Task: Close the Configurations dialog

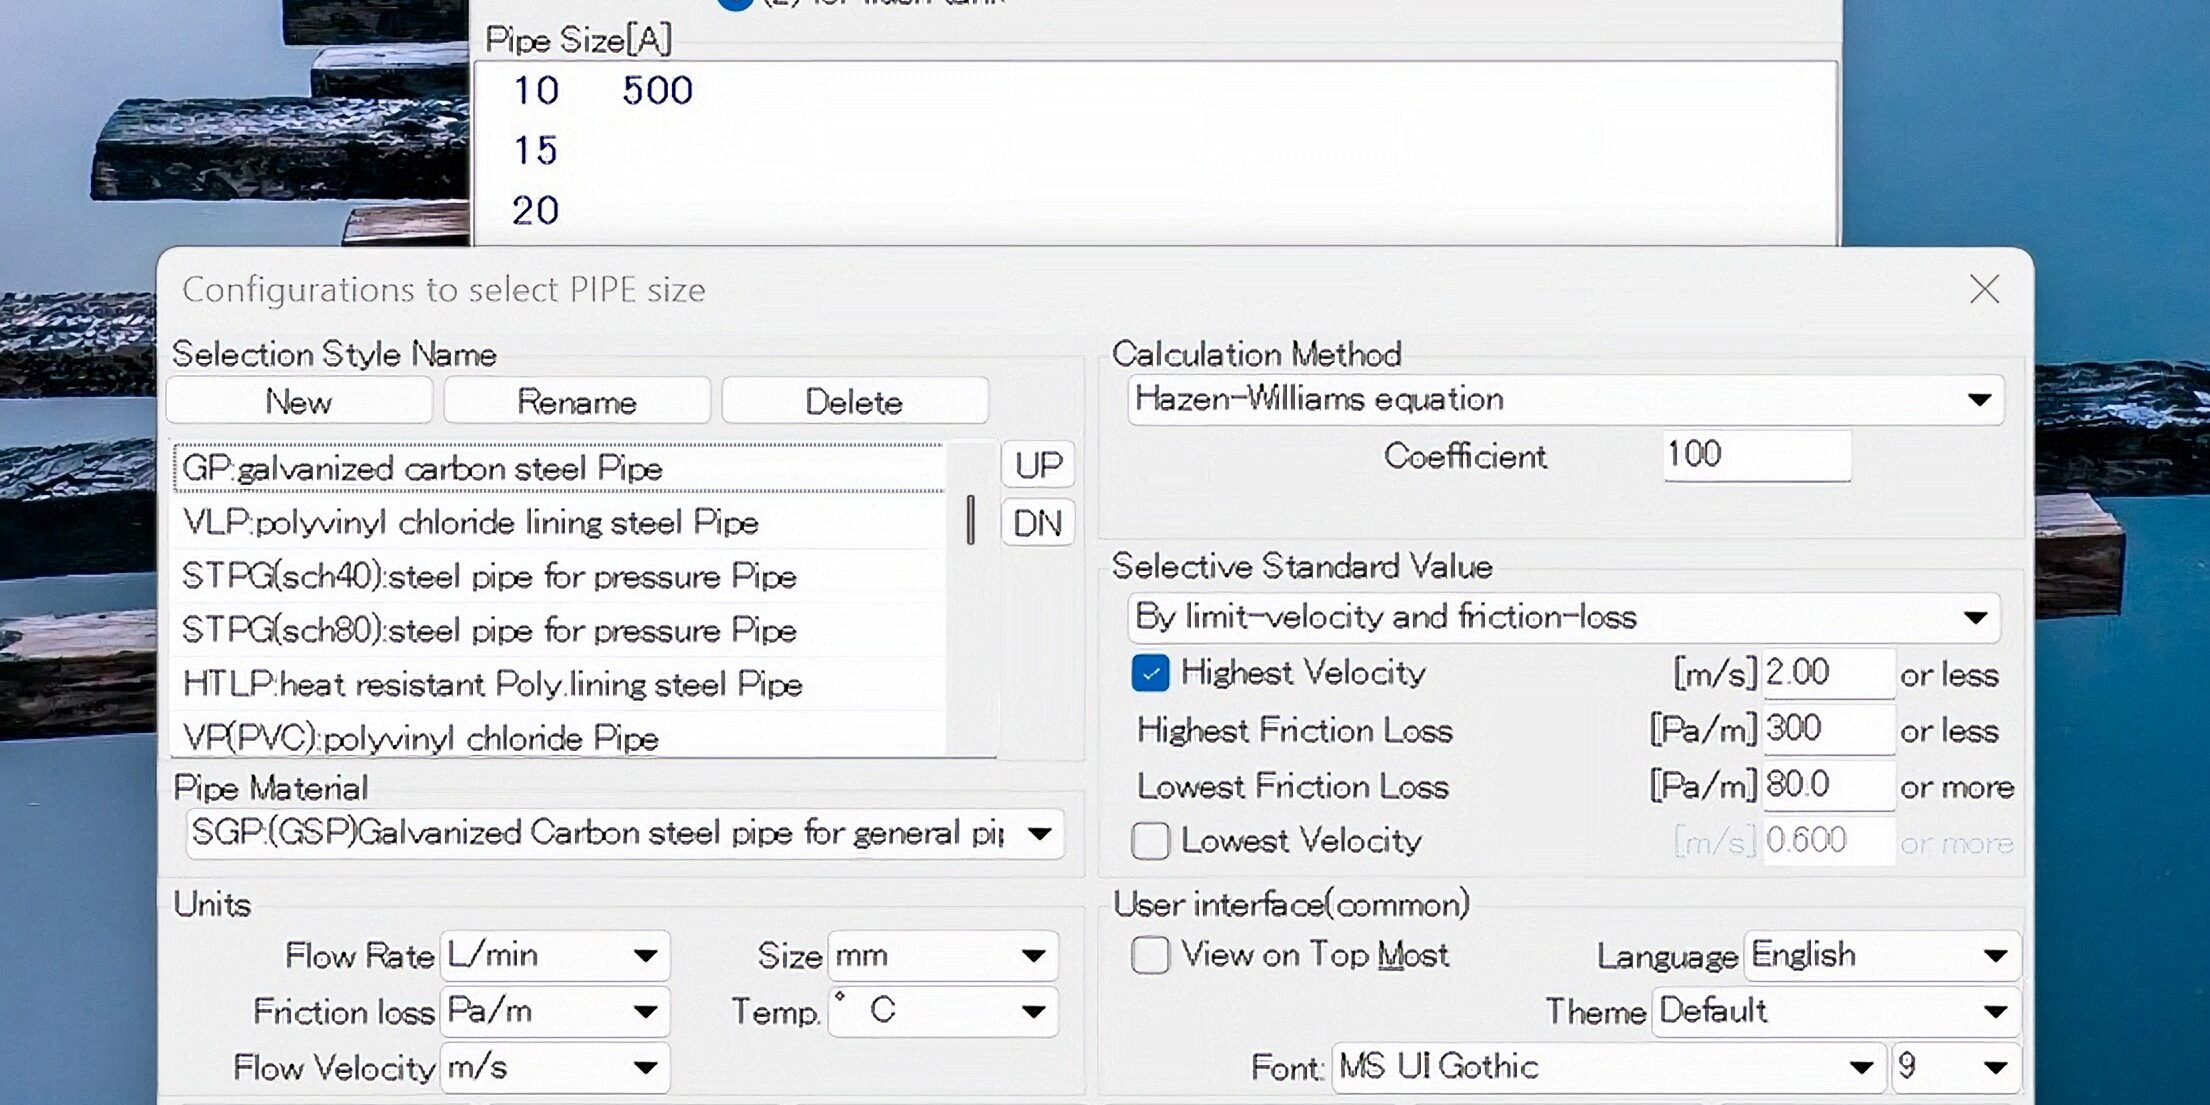Action: point(1984,289)
